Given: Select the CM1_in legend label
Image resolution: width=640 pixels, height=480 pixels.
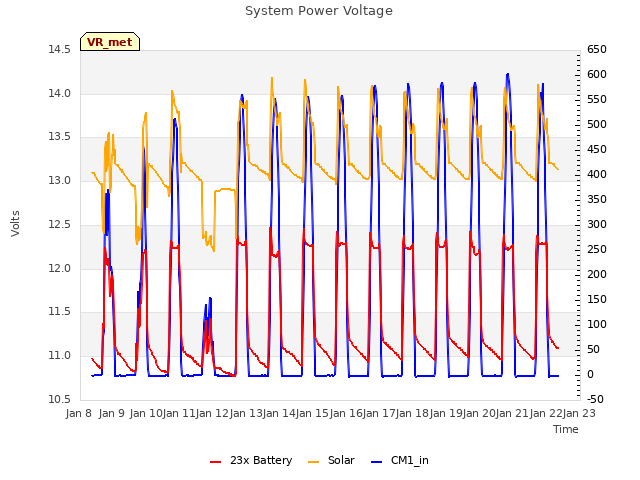Looking at the screenshot, I should click(x=409, y=460).
